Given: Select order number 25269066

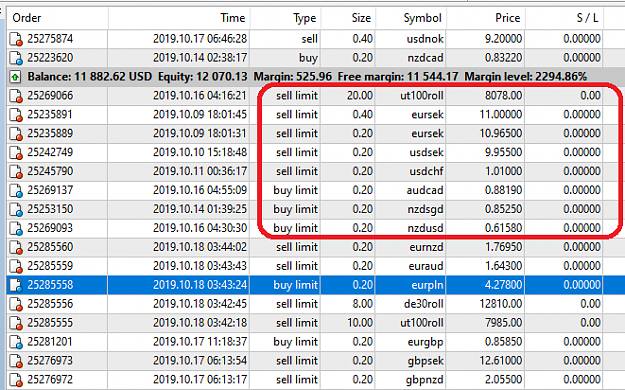Looking at the screenshot, I should tap(50, 96).
